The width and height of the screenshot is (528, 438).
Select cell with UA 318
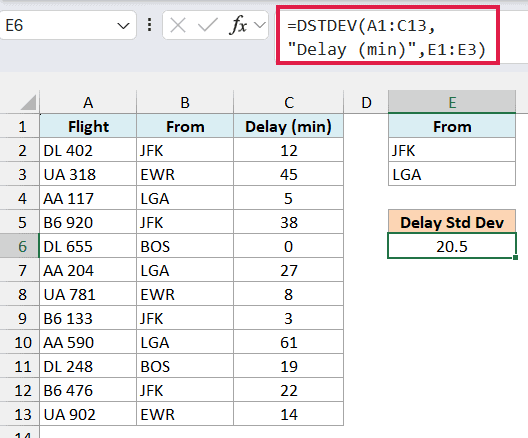(x=88, y=174)
